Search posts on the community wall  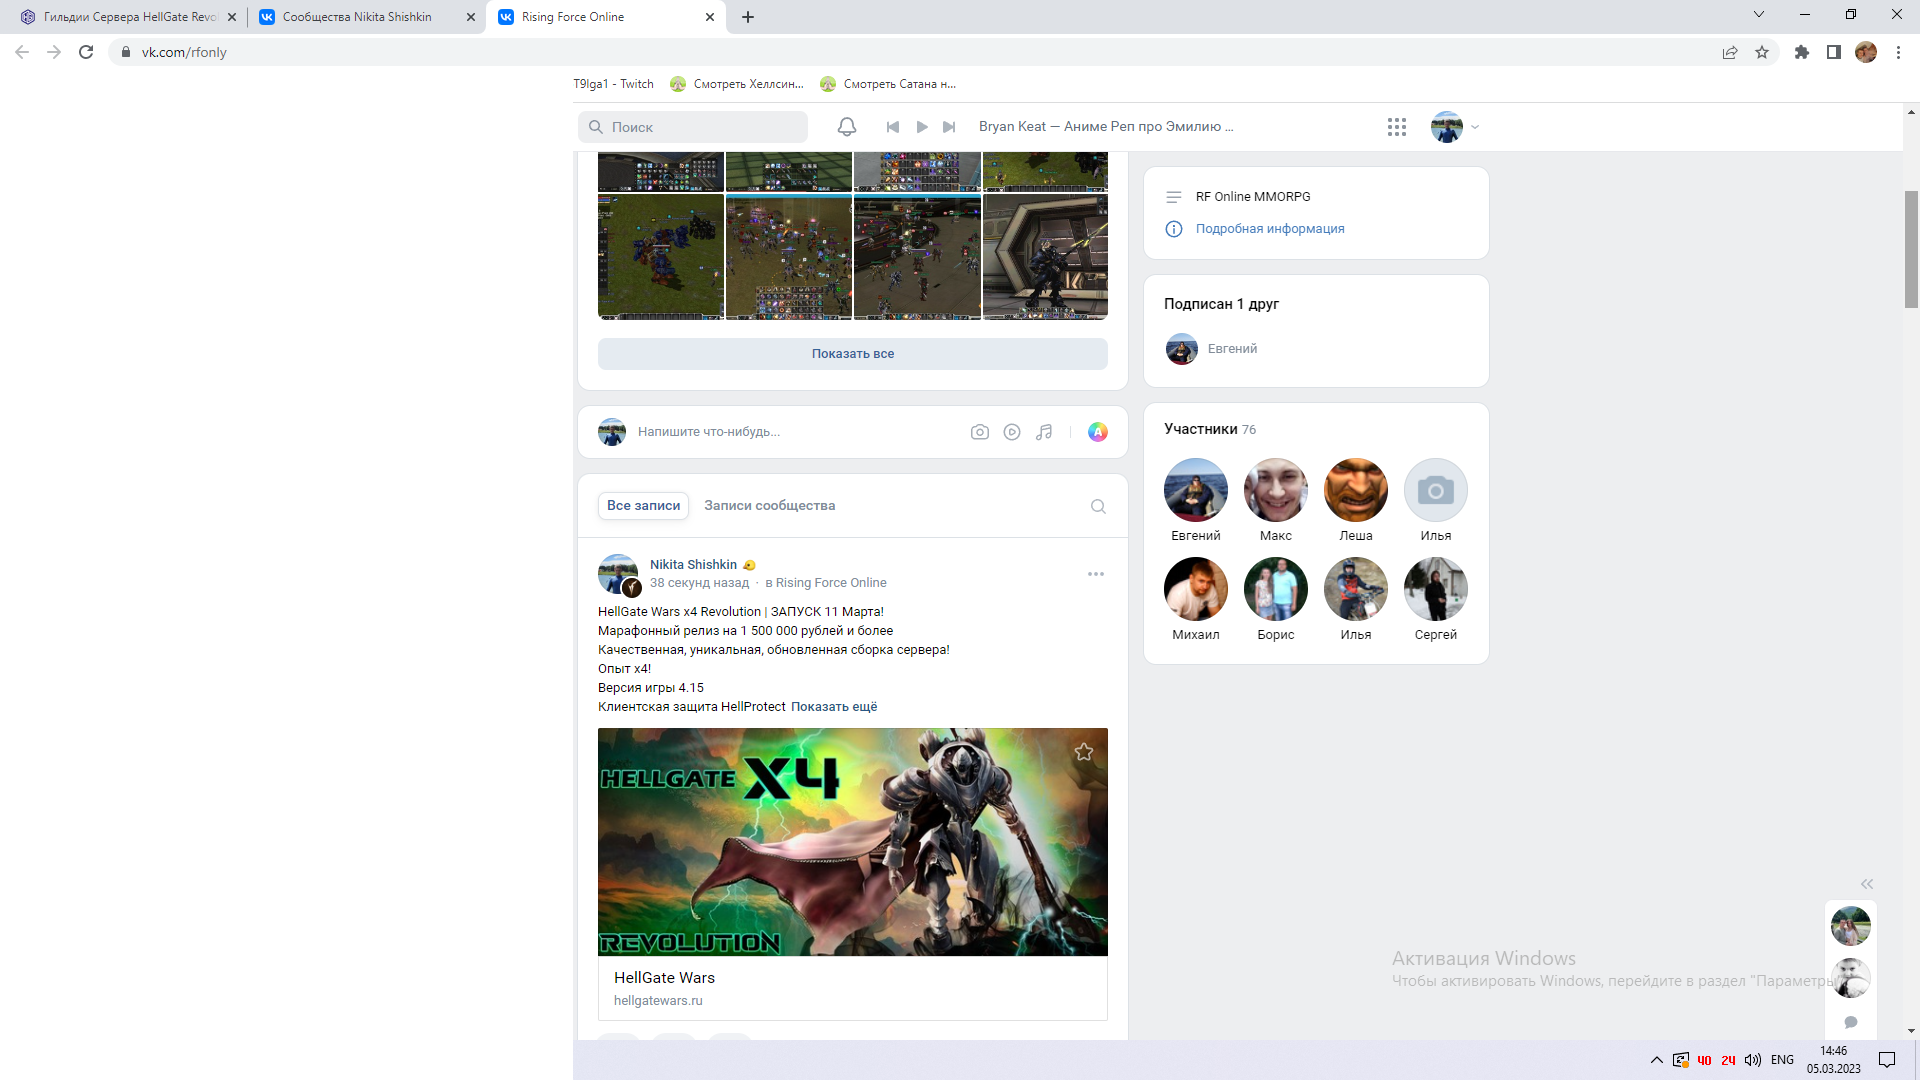pos(1098,506)
